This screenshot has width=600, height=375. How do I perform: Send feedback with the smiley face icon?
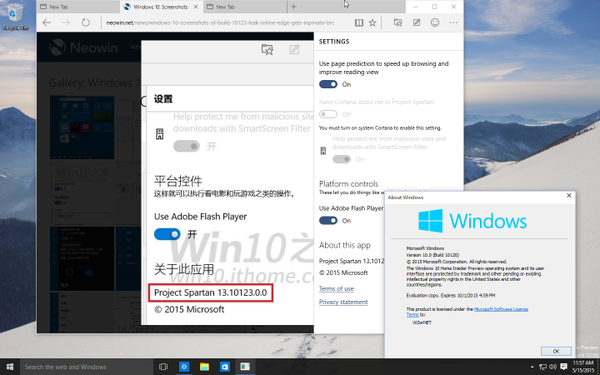(435, 23)
